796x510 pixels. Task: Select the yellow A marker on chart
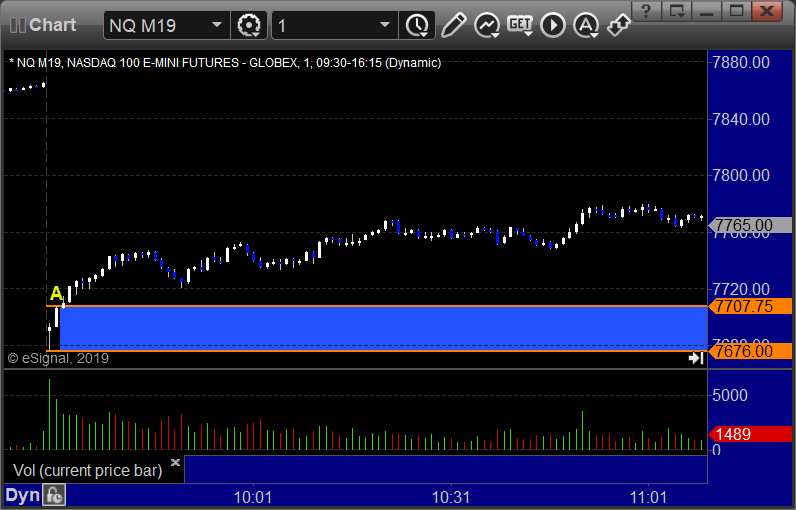pos(56,293)
